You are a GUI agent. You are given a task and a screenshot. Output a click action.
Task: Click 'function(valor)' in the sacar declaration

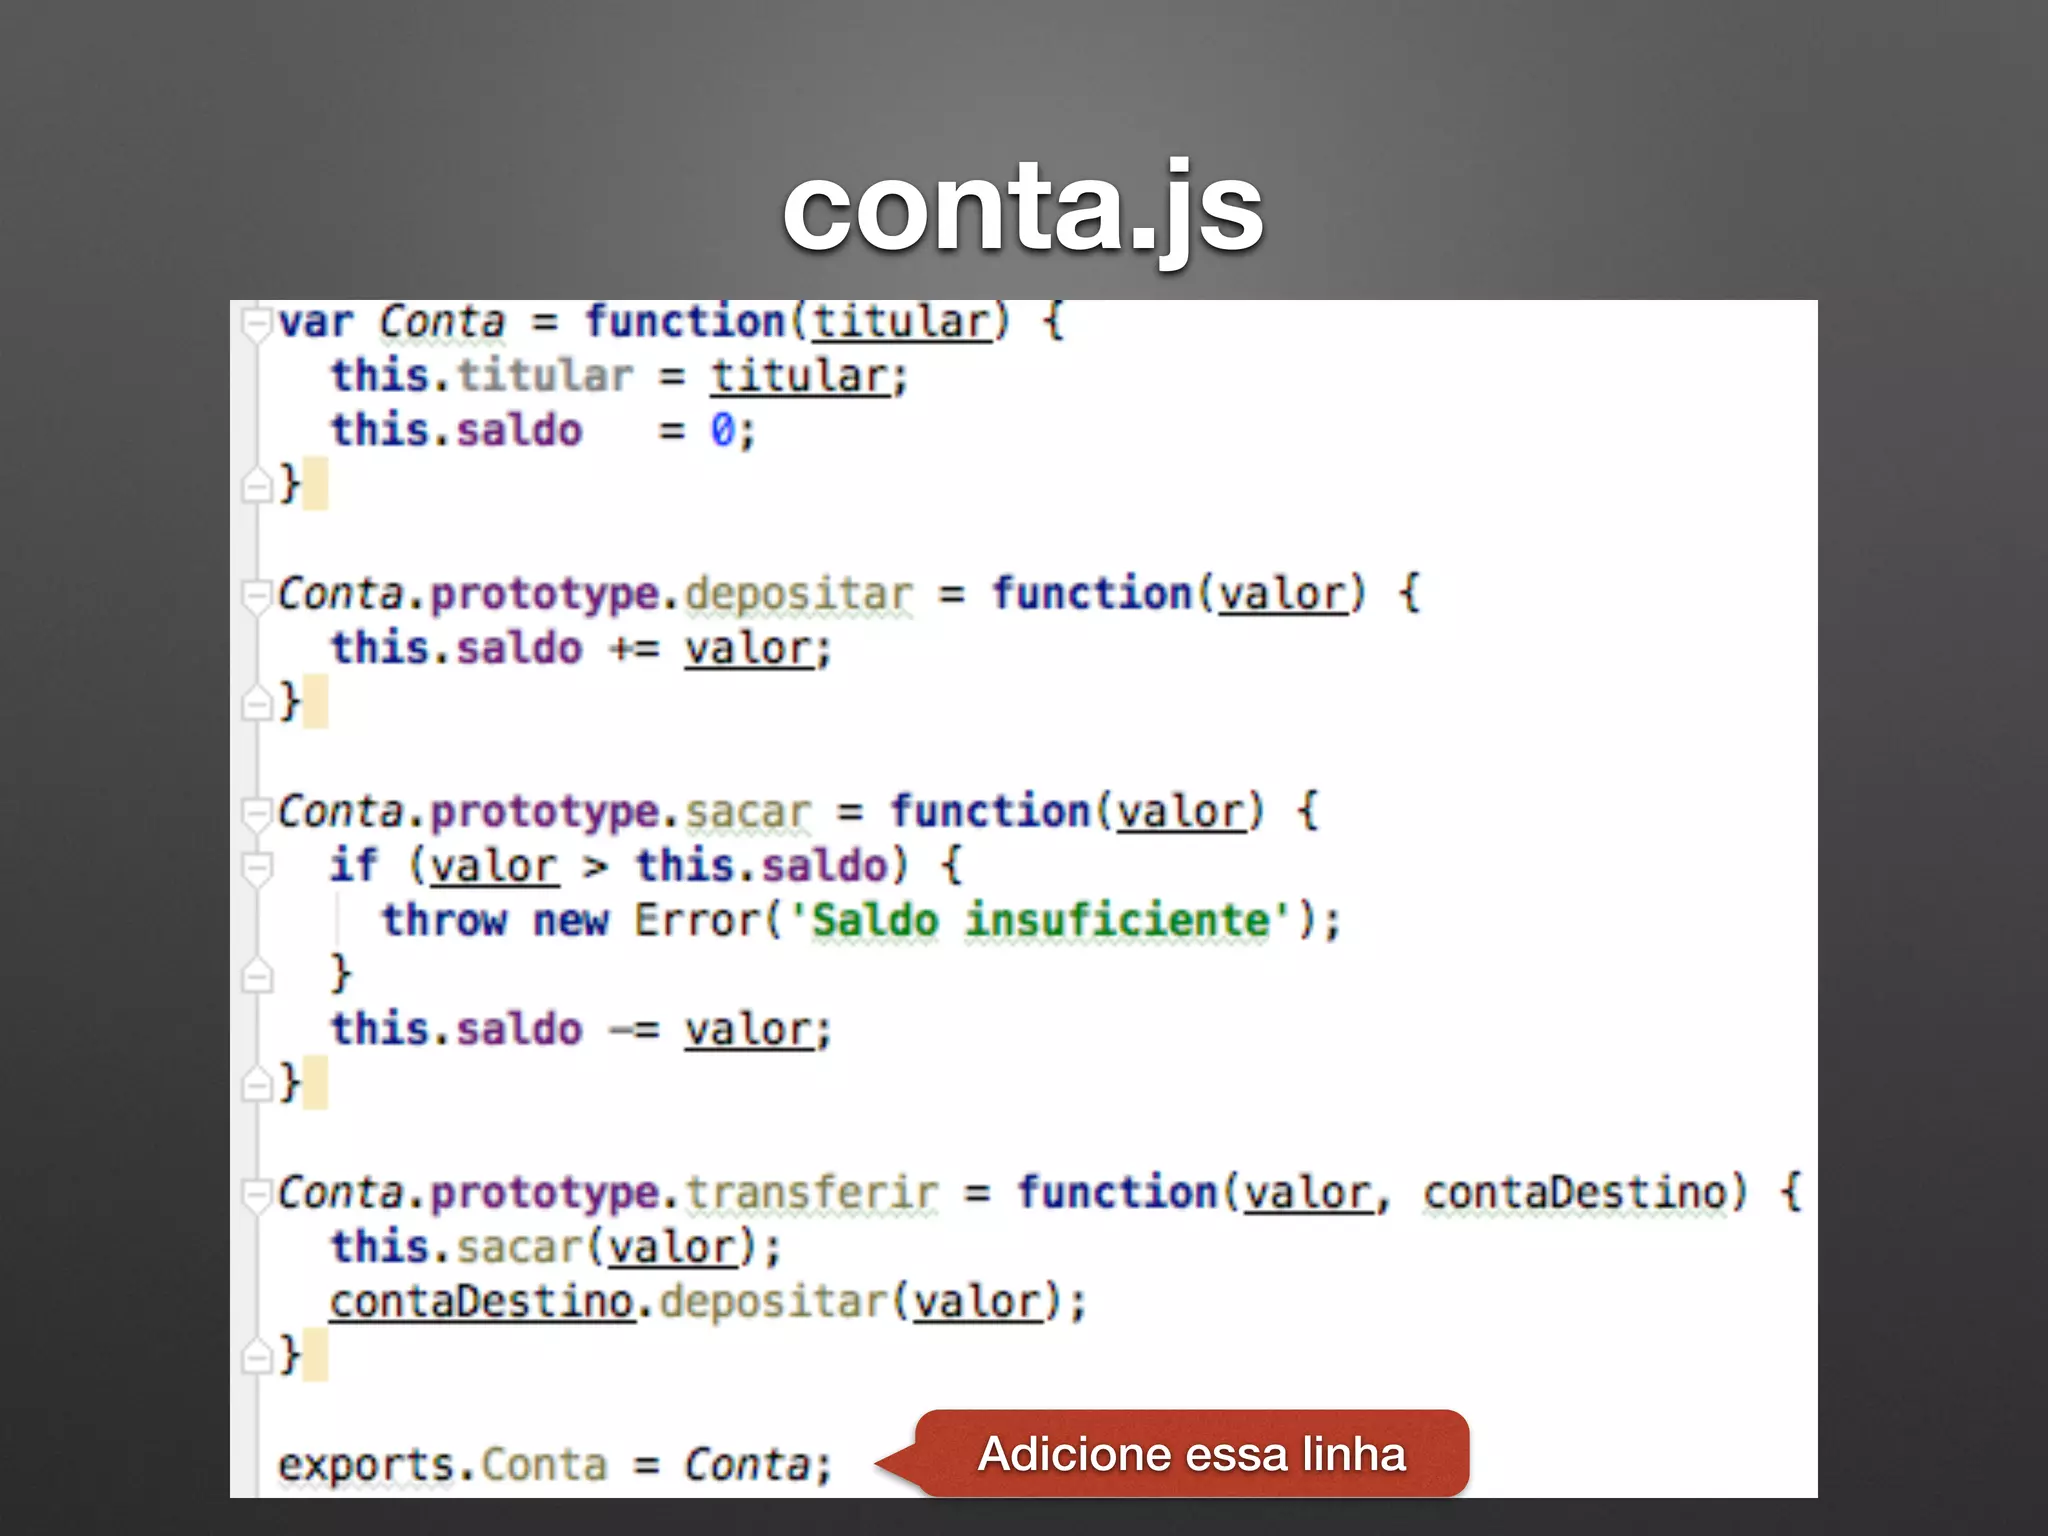(x=1077, y=812)
